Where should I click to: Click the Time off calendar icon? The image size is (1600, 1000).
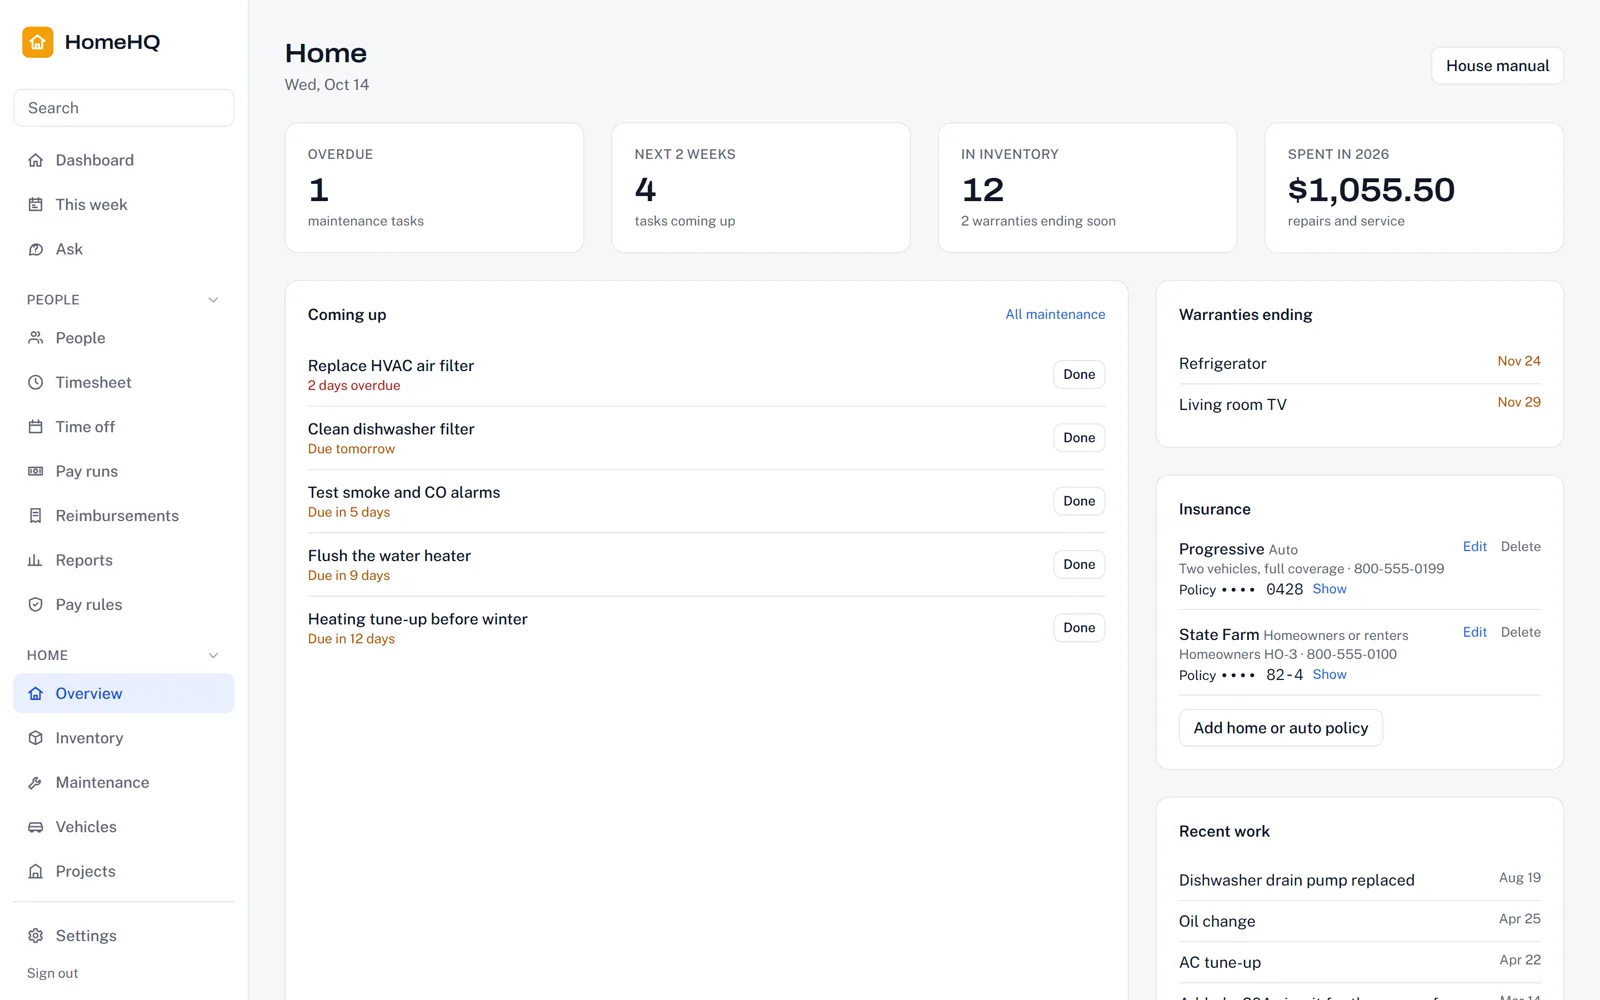click(36, 427)
